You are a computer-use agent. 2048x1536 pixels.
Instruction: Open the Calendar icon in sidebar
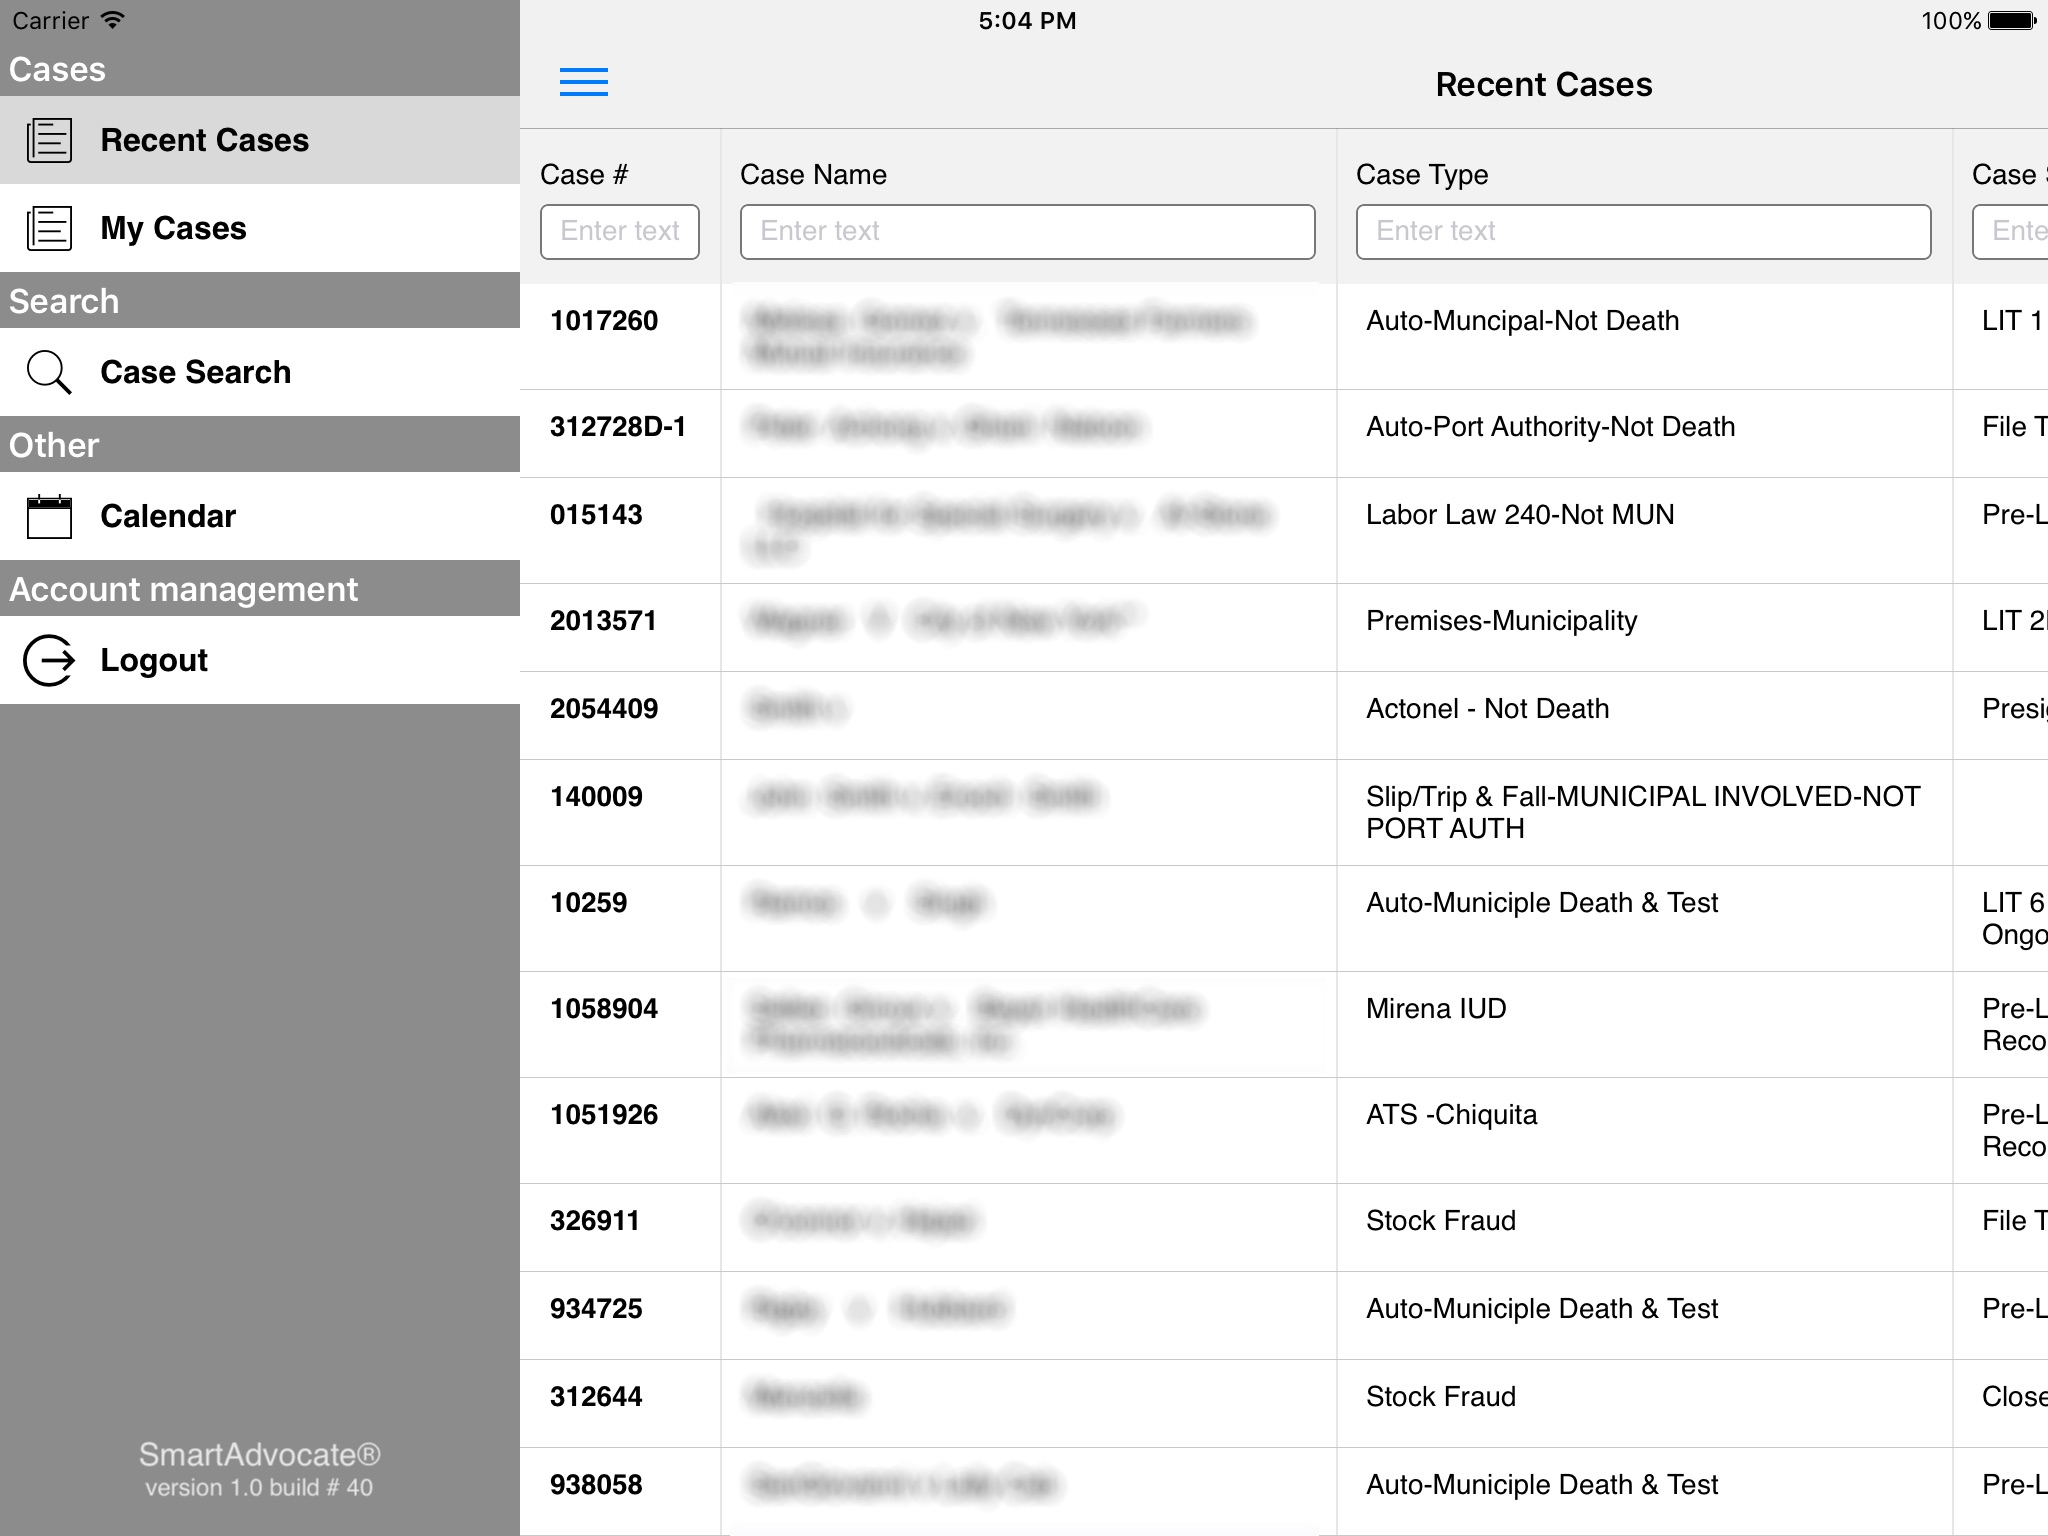(49, 516)
